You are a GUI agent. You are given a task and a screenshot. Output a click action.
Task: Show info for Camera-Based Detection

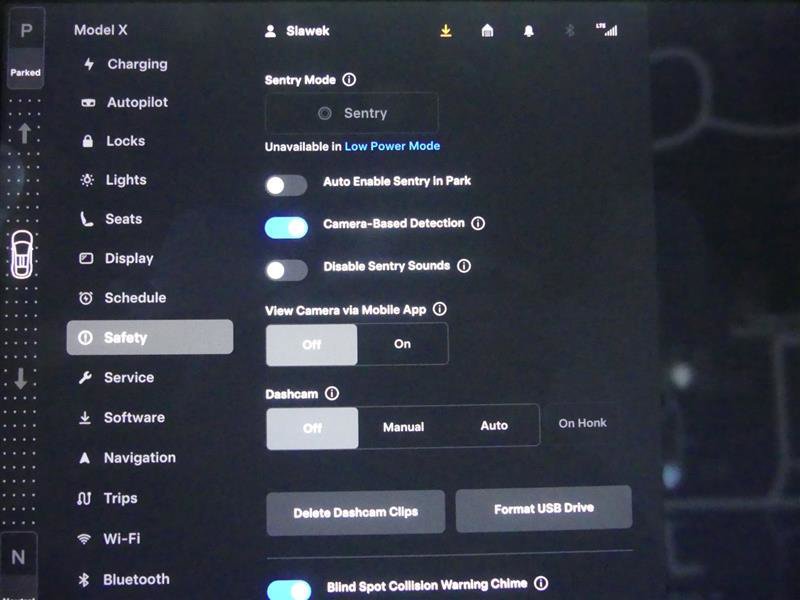[x=478, y=224]
